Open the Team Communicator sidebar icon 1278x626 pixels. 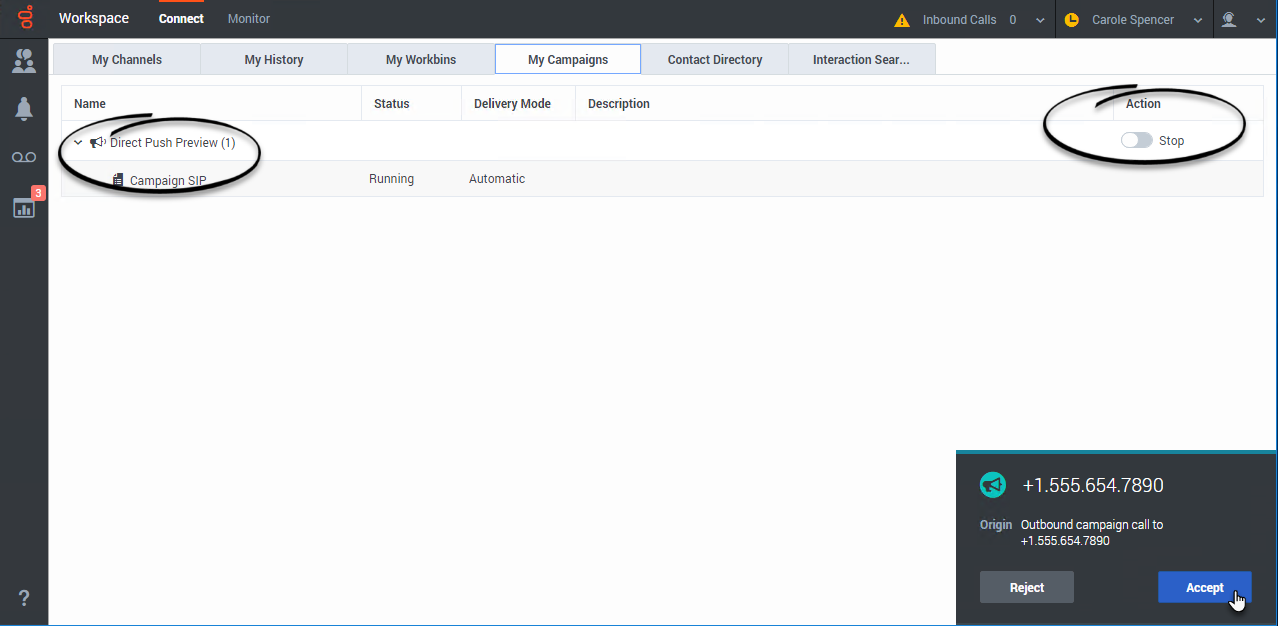pos(24,61)
